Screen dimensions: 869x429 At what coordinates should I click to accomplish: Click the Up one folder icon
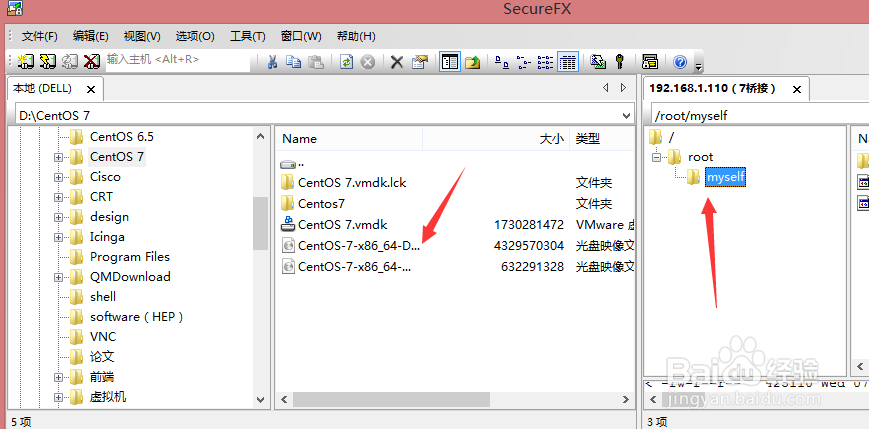473,62
